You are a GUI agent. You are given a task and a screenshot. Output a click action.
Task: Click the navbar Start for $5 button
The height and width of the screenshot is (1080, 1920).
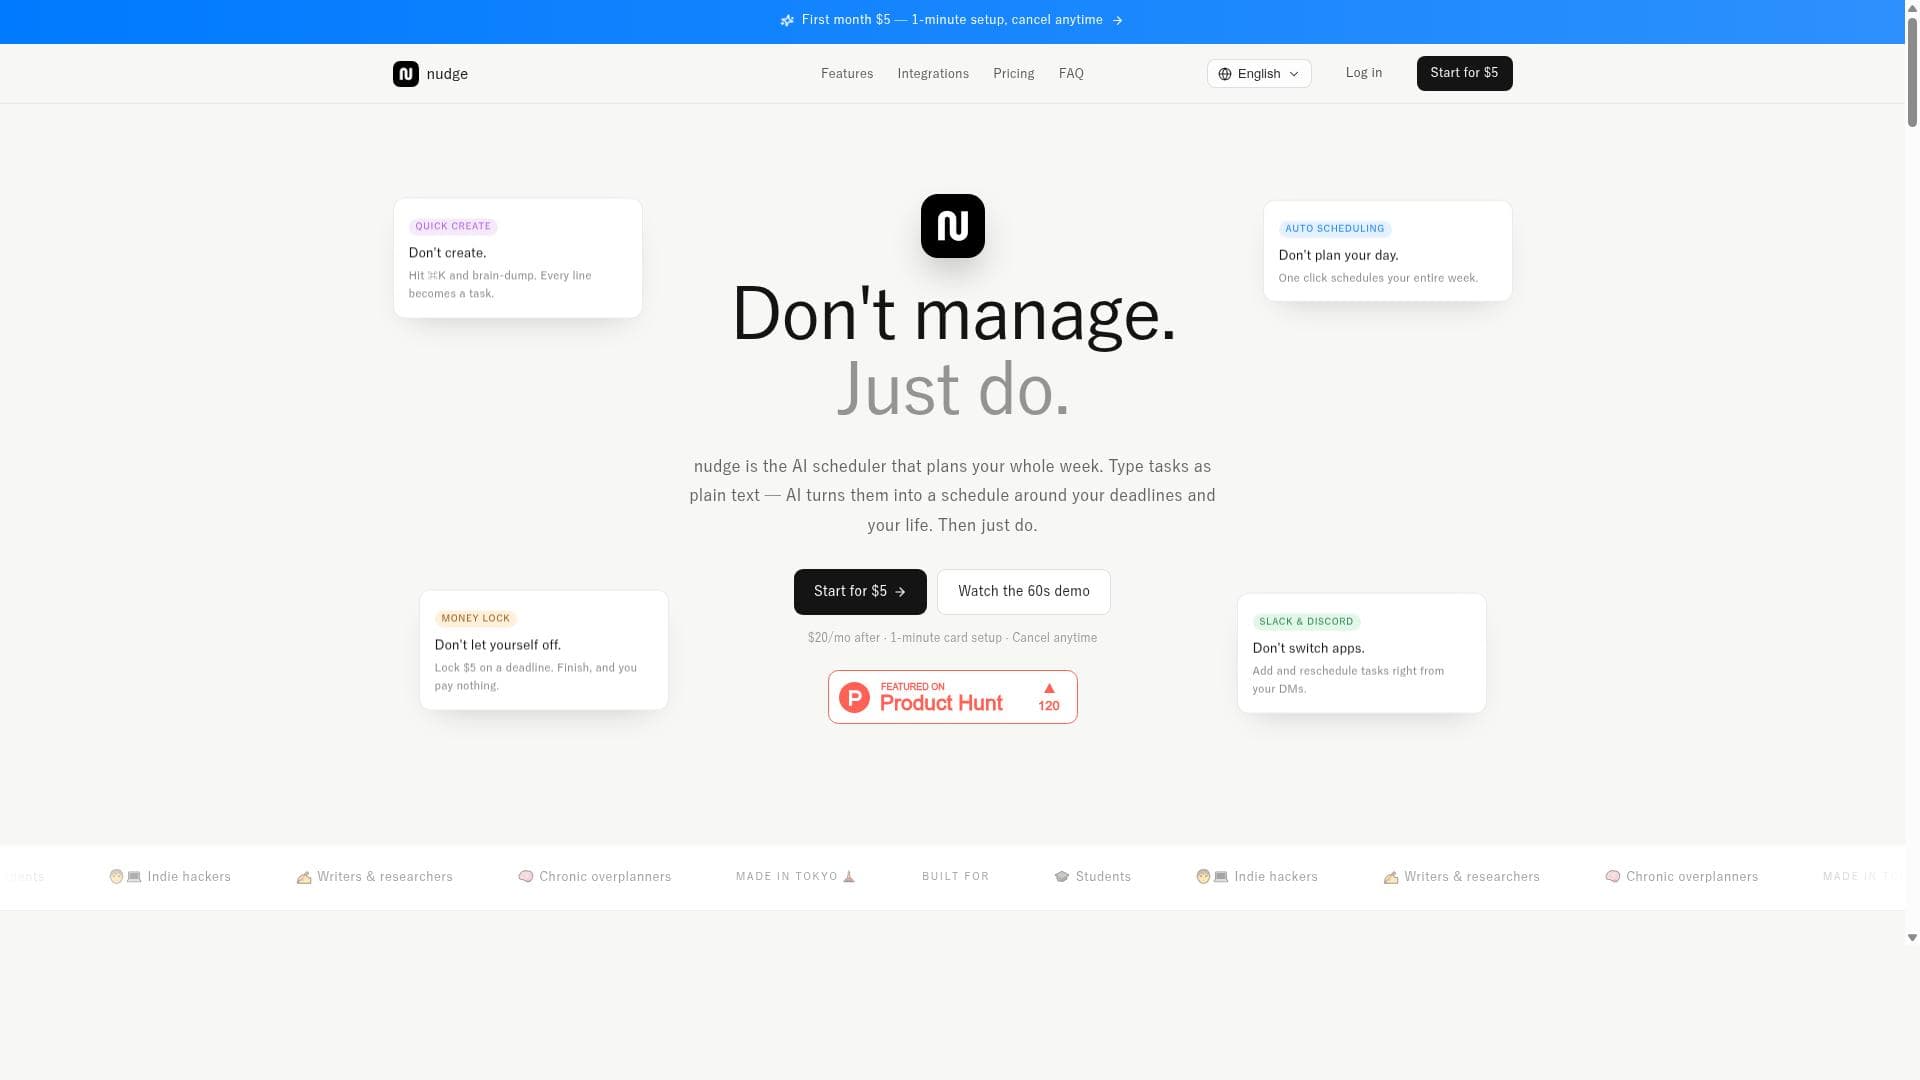coord(1464,73)
